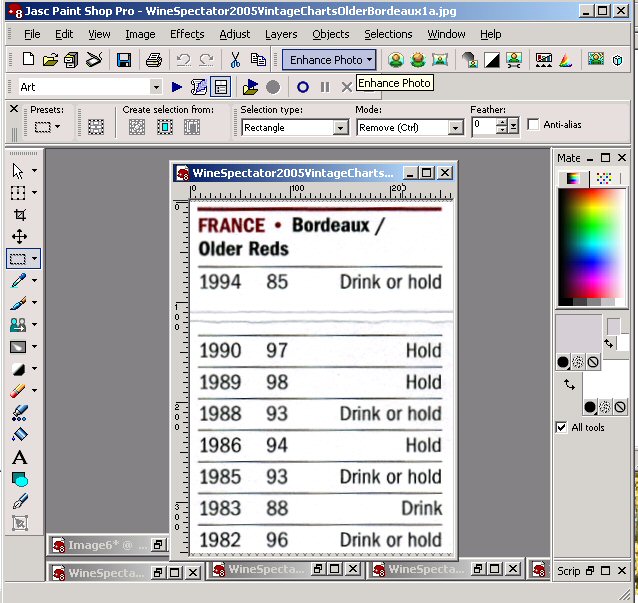Screen dimensions: 638x603
Task: Select the Move tool
Action: 19,237
